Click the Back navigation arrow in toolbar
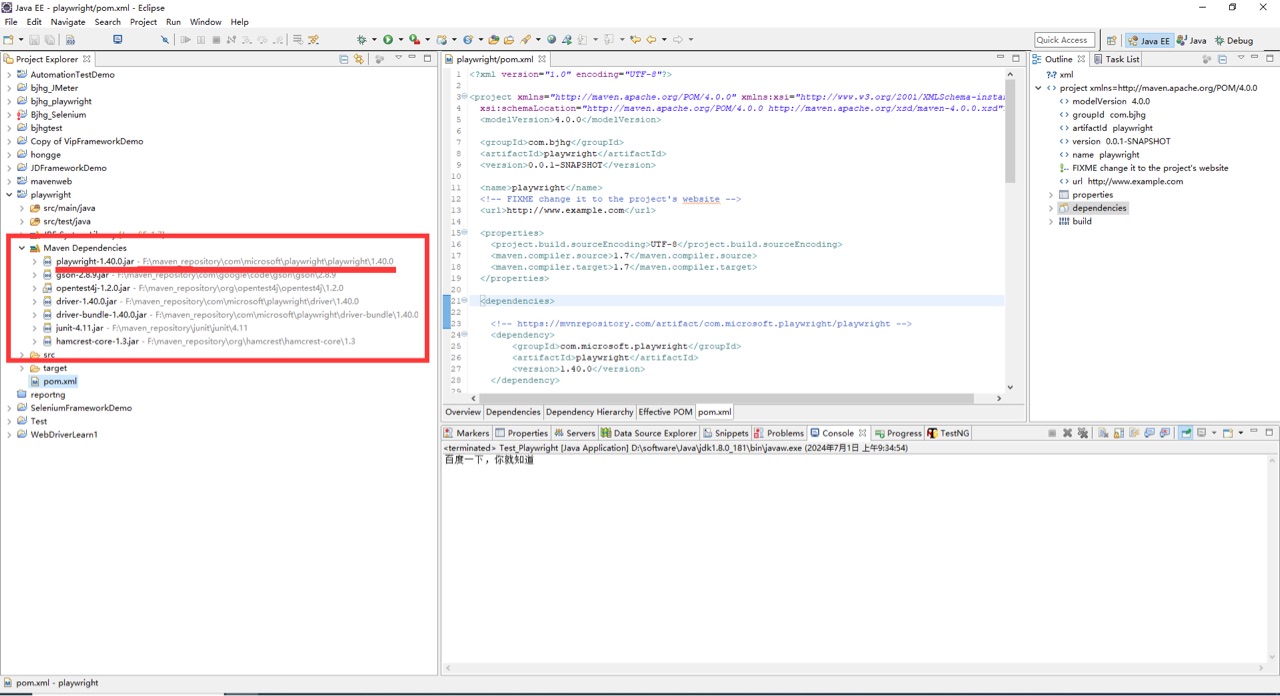The image size is (1280, 696). 651,40
